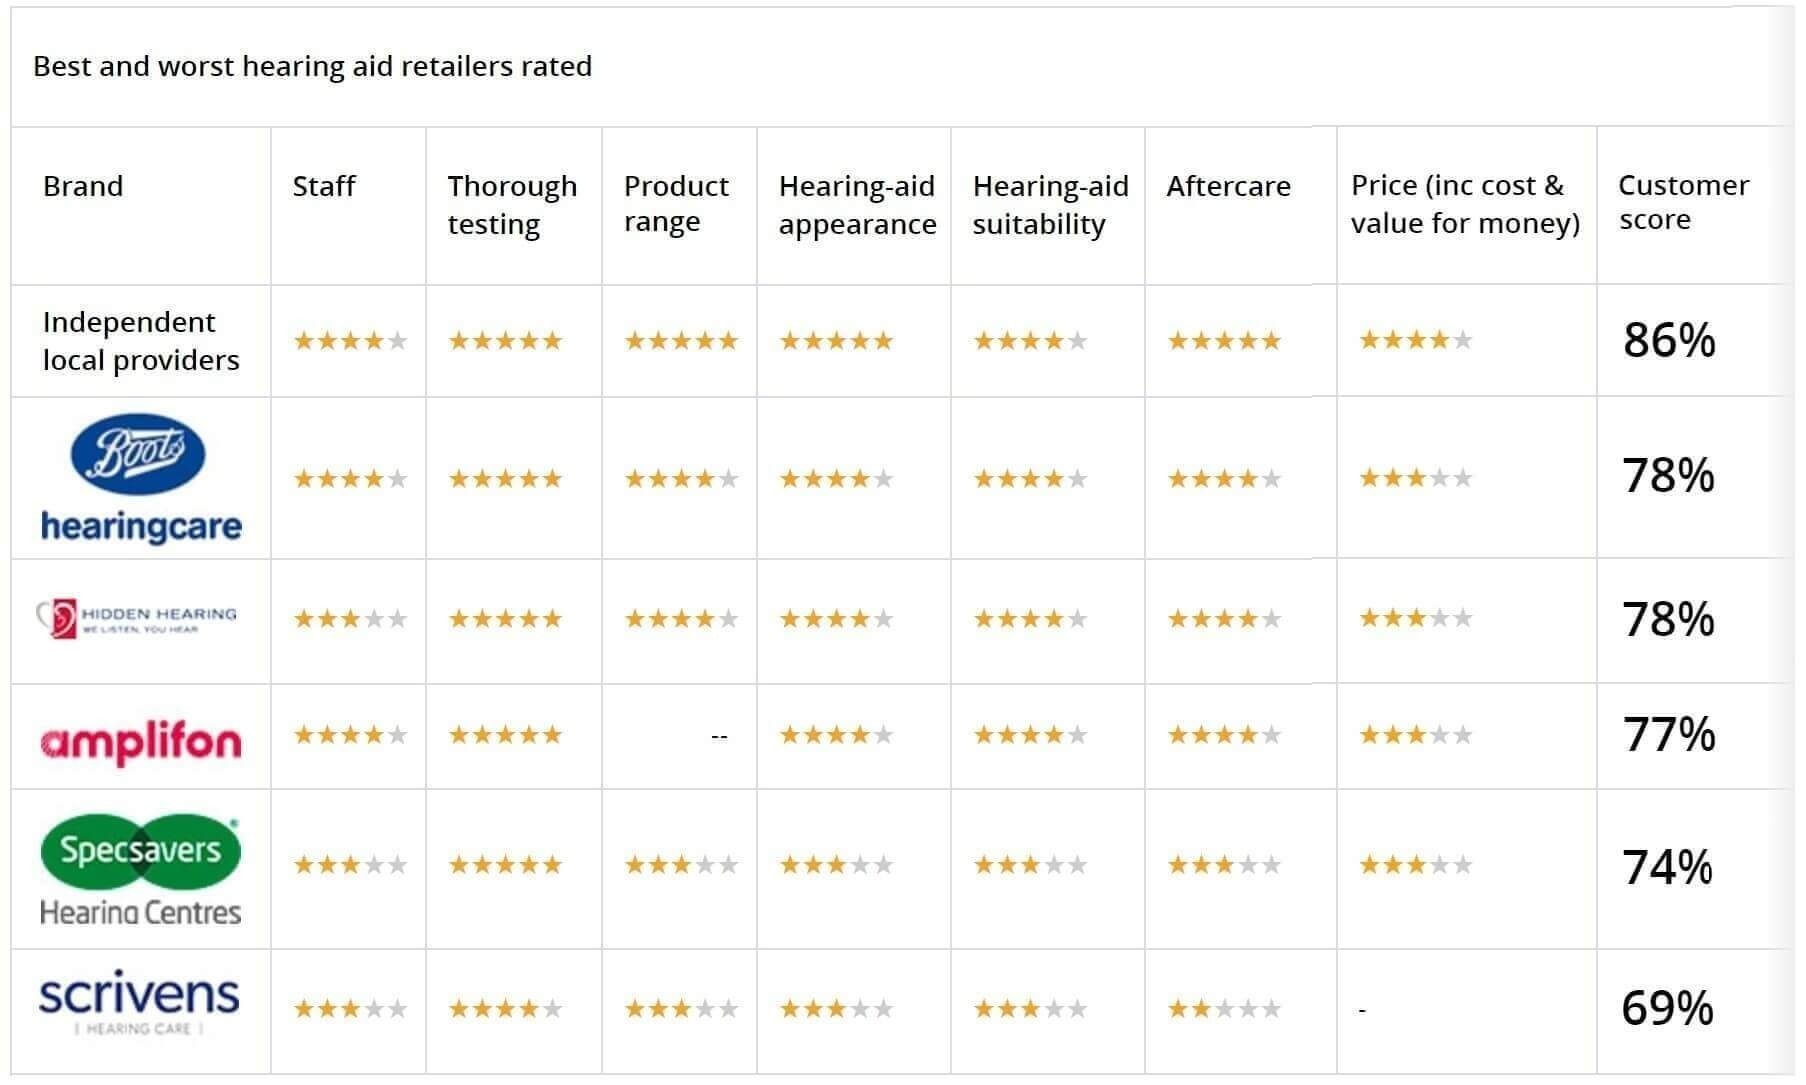1806x1085 pixels.
Task: Click Independent local providers staff star rating
Action: tap(350, 341)
